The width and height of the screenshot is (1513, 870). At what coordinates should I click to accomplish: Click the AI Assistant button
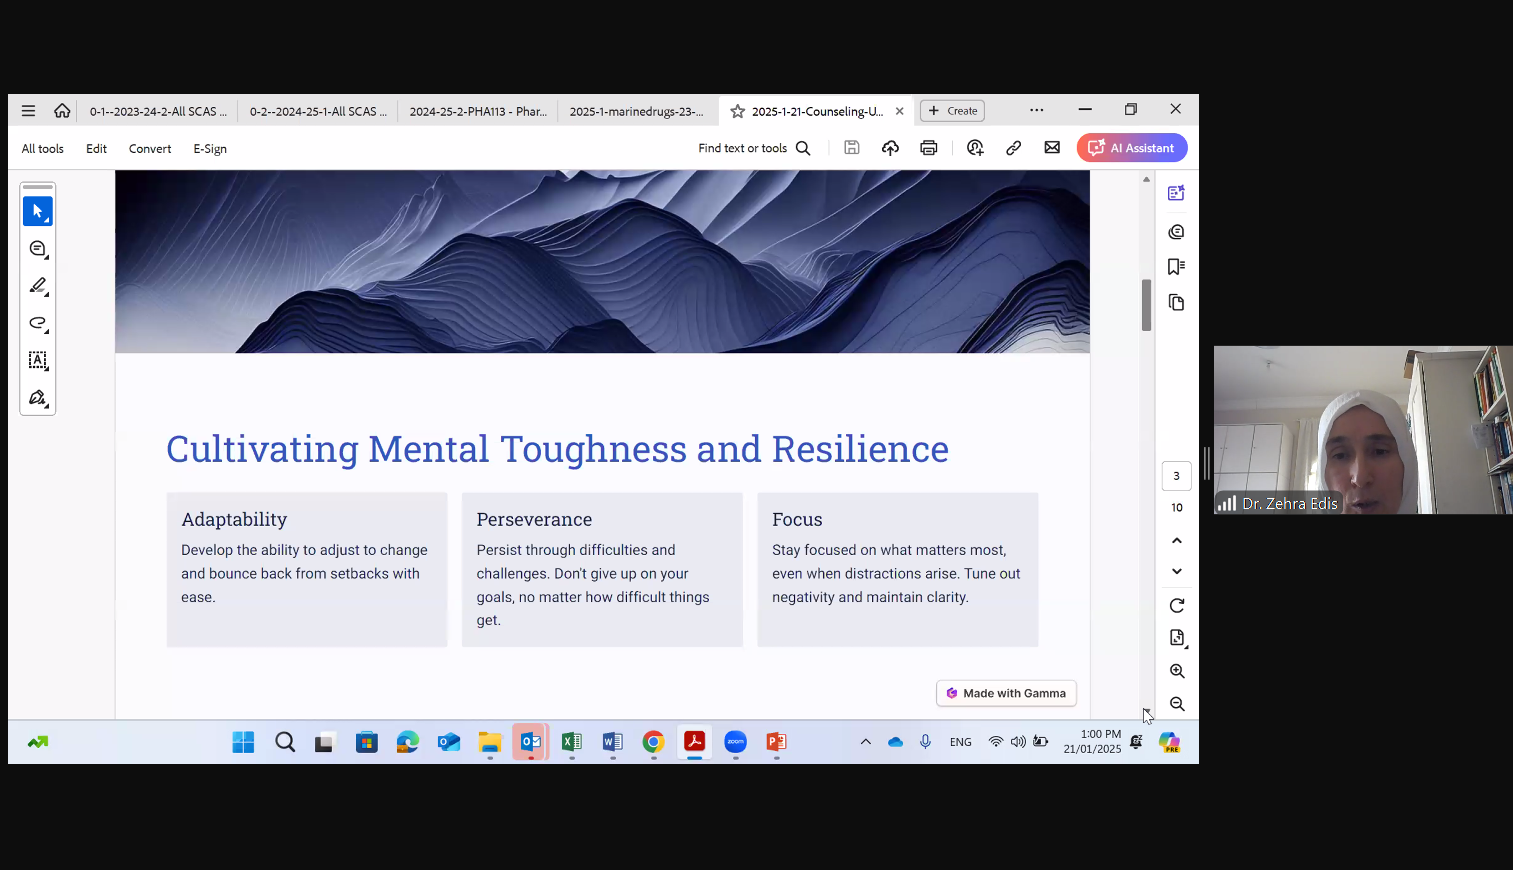(x=1132, y=148)
